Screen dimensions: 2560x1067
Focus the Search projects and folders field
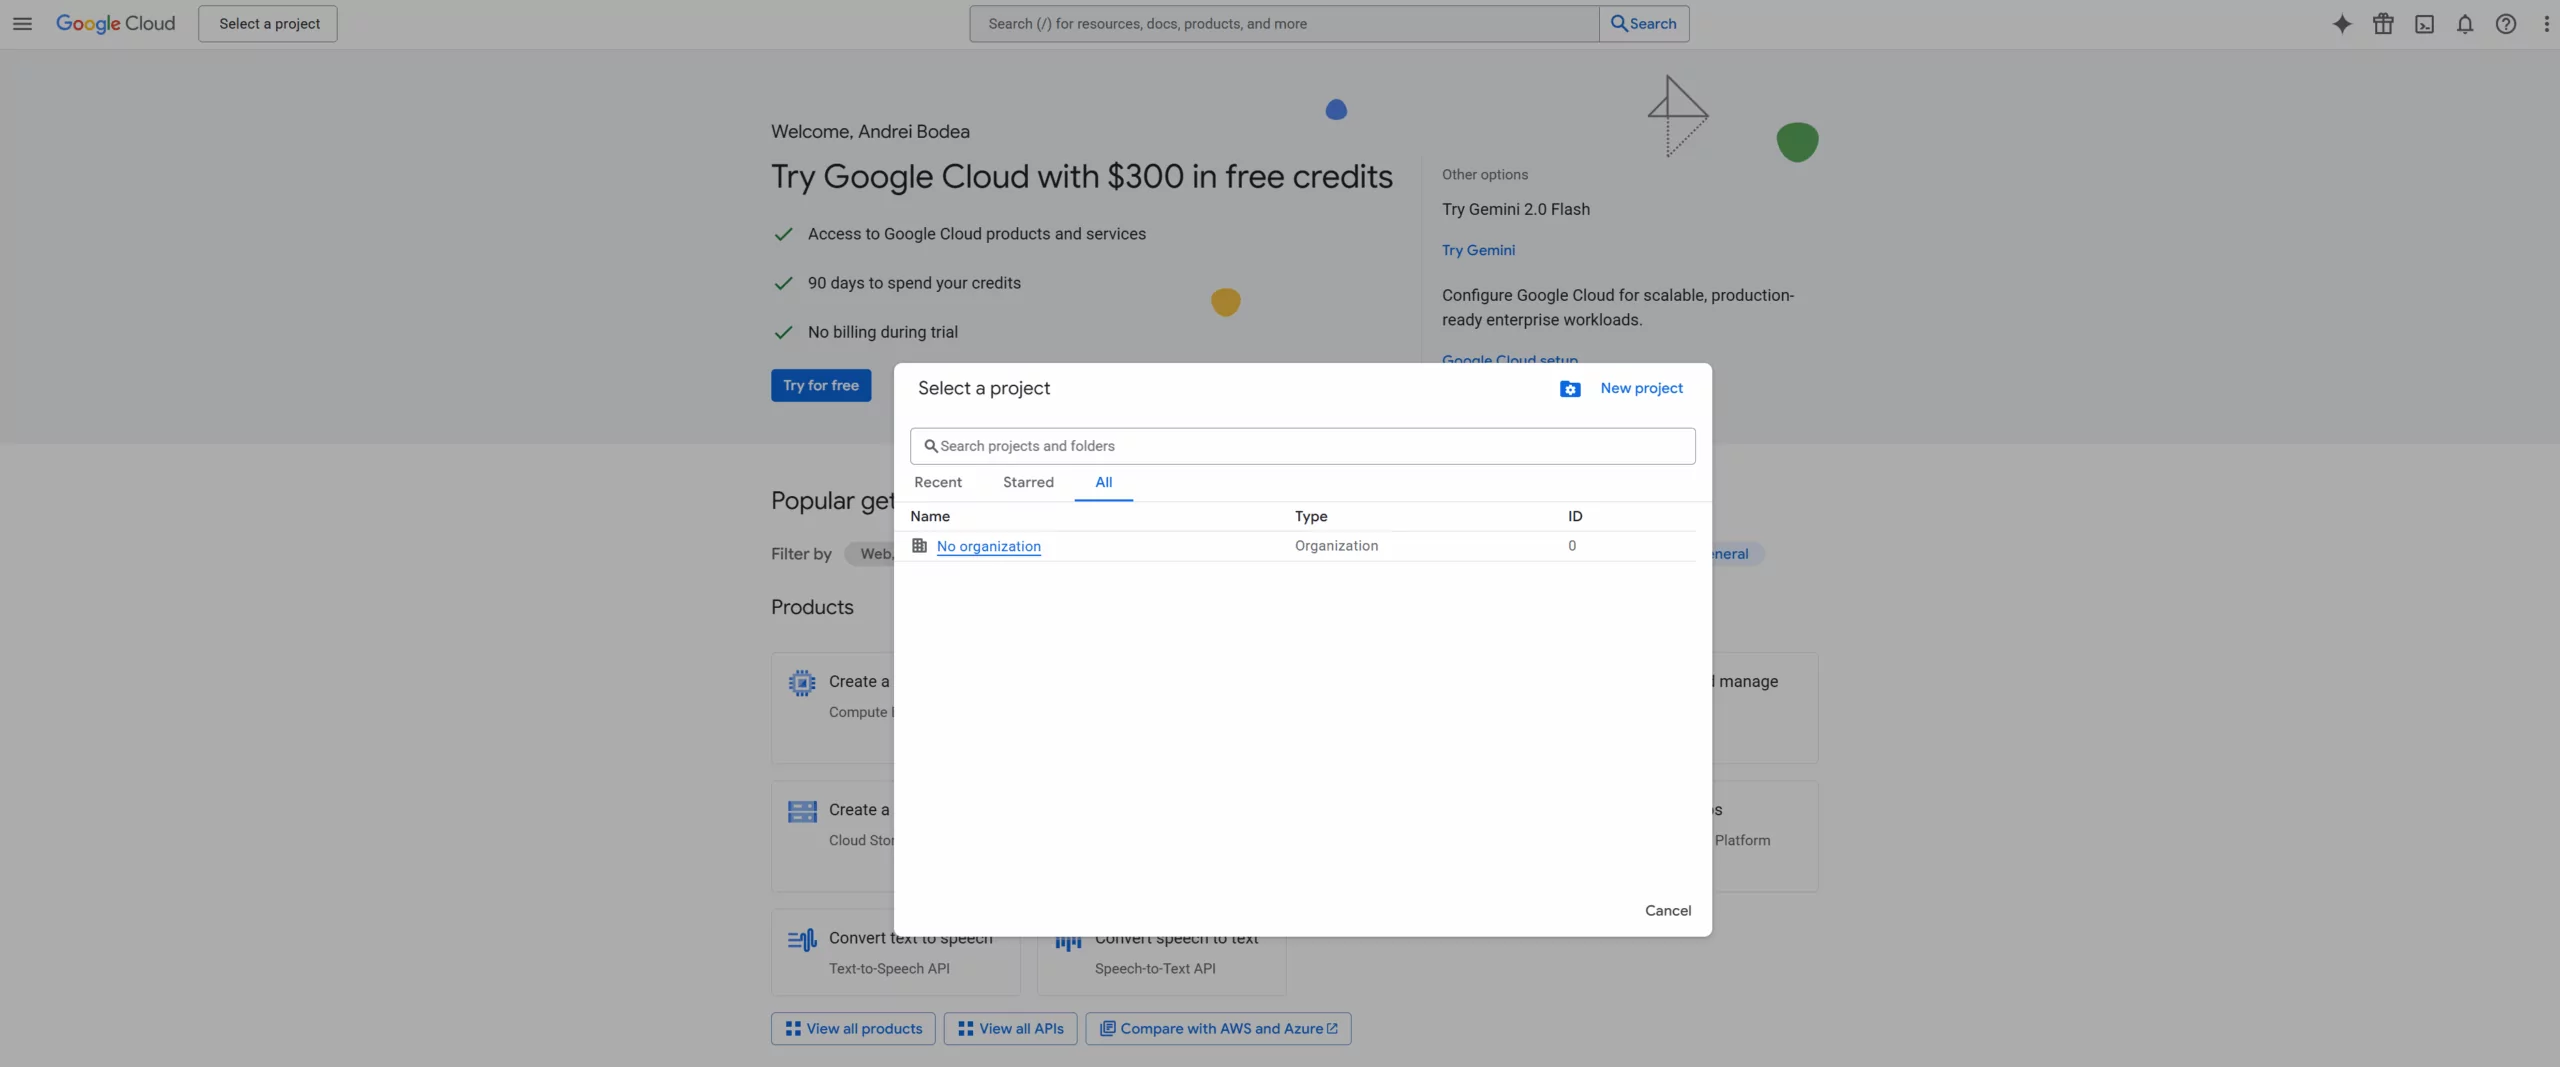(1302, 446)
